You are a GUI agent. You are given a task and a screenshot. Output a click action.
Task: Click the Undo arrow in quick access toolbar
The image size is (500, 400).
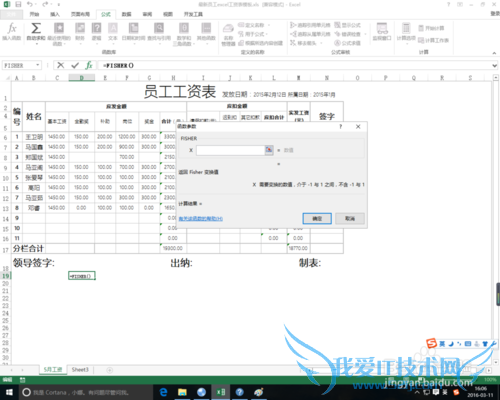(x=30, y=4)
